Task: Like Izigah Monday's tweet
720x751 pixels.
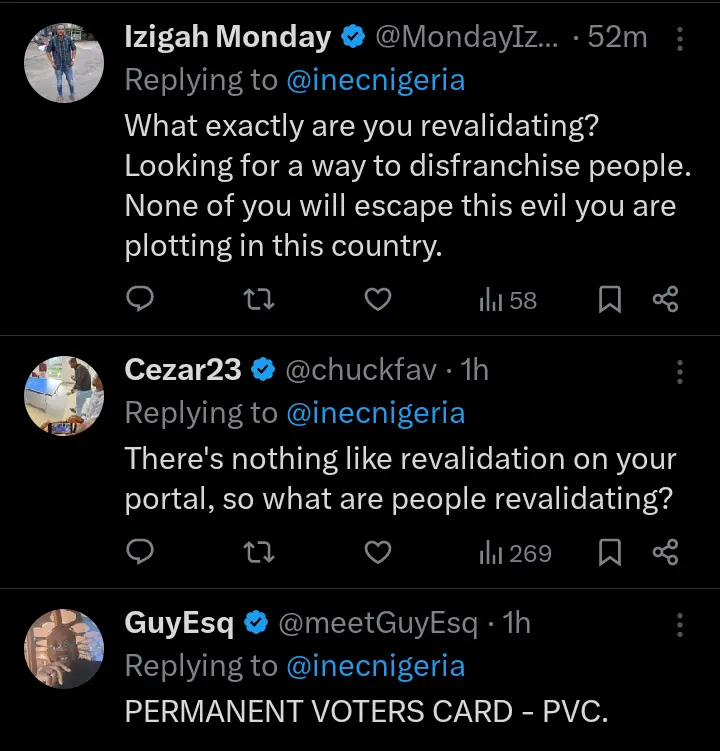Action: (377, 299)
